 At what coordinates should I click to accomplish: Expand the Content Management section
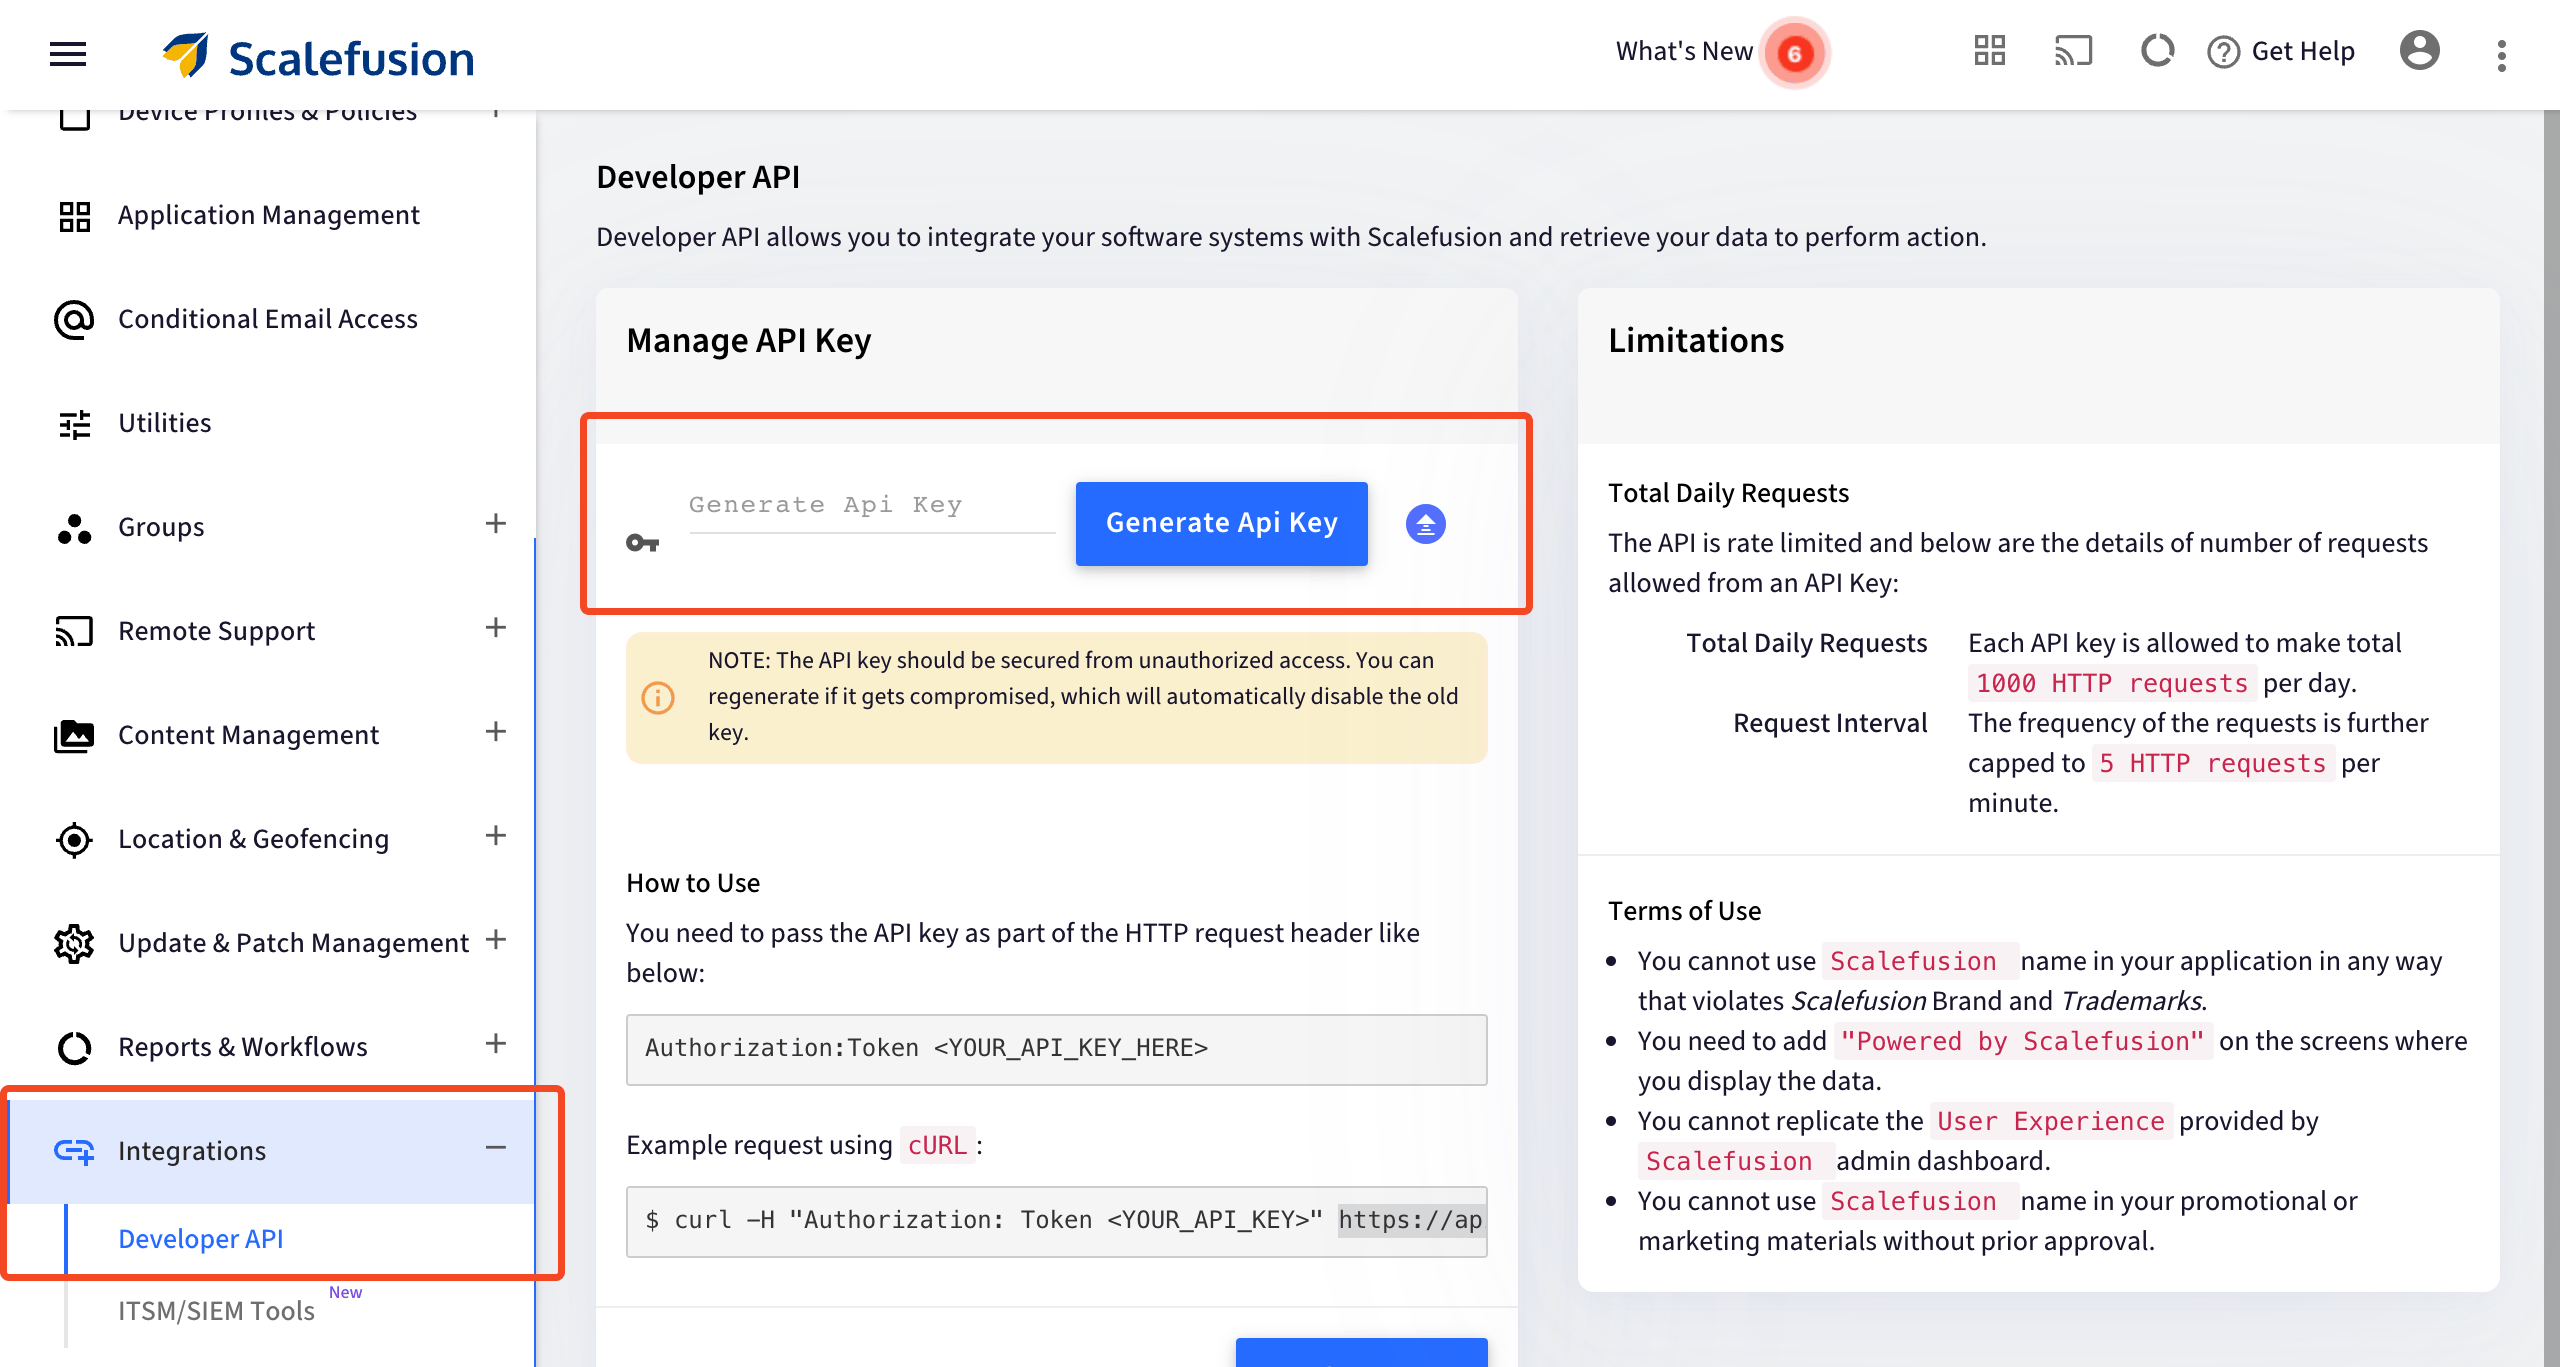pyautogui.click(x=495, y=732)
